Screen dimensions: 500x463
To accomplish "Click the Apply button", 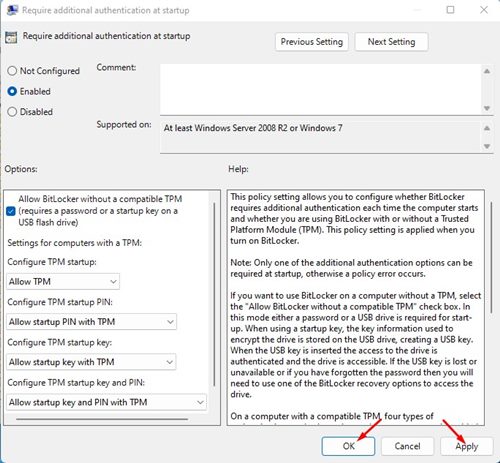I will click(467, 446).
